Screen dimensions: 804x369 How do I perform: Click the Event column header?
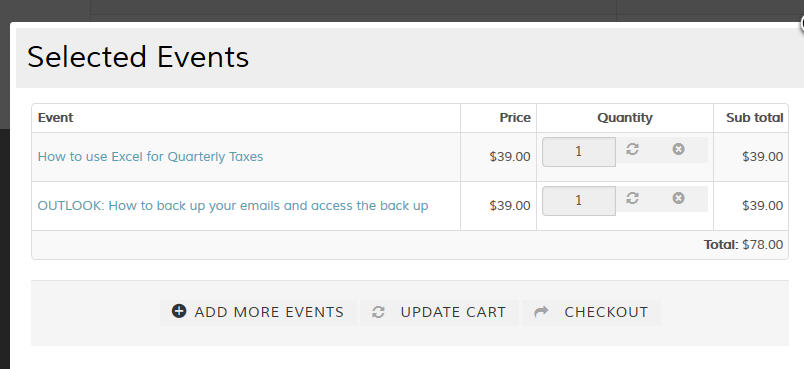tap(55, 118)
